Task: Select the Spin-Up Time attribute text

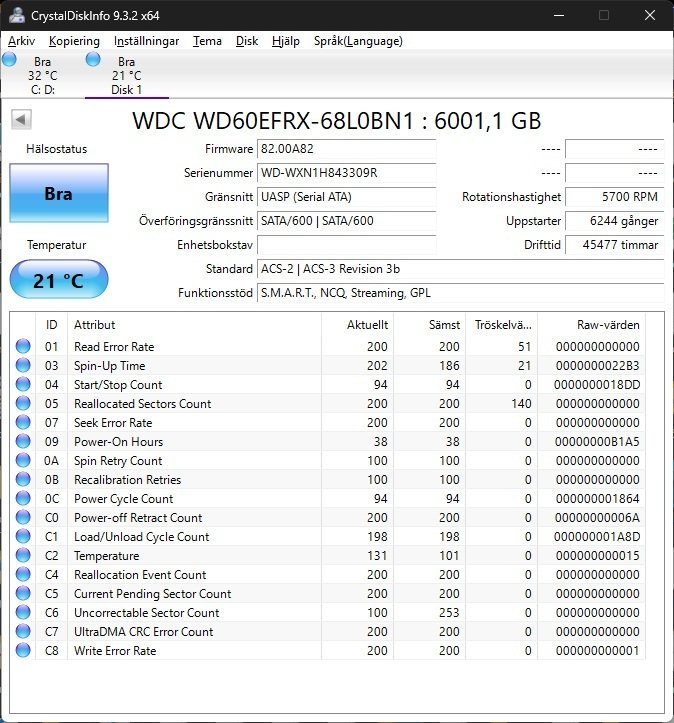Action: coord(110,366)
